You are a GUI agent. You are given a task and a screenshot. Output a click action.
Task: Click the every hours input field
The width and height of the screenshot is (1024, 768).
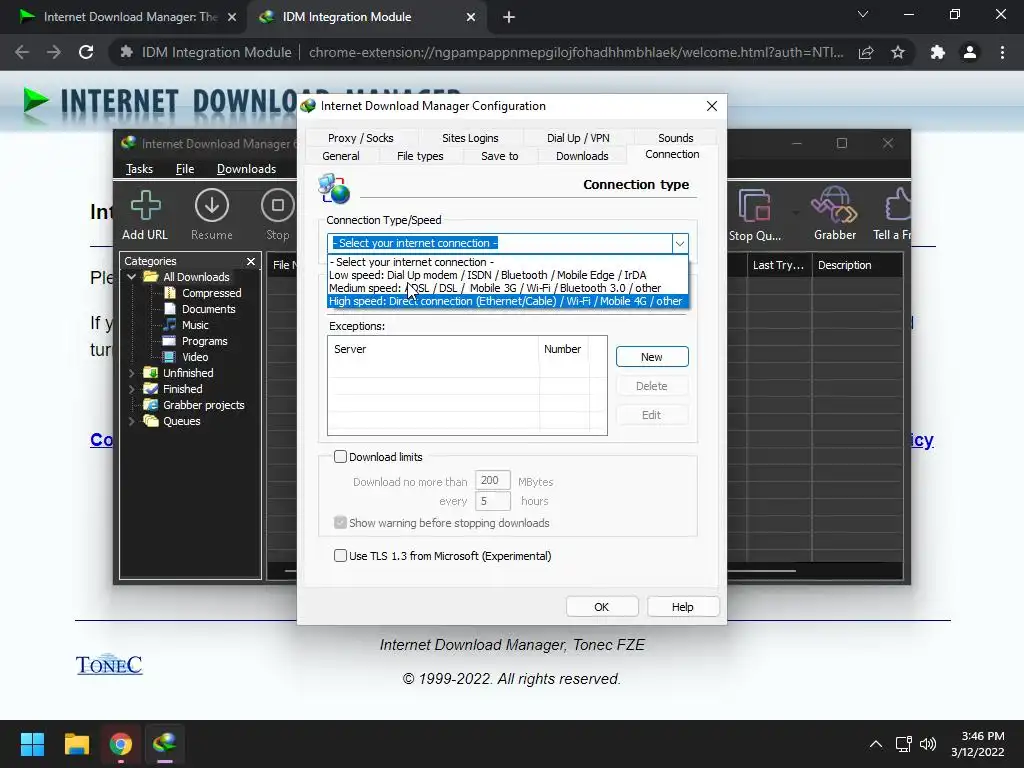click(x=492, y=501)
